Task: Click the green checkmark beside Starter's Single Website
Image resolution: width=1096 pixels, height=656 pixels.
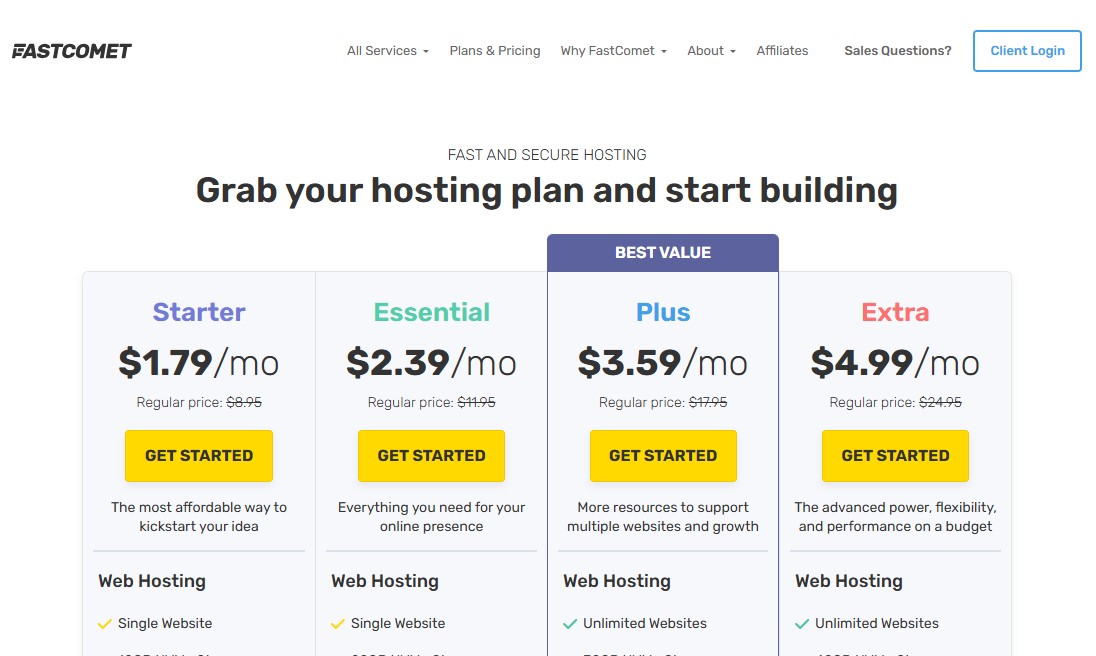Action: pos(105,623)
